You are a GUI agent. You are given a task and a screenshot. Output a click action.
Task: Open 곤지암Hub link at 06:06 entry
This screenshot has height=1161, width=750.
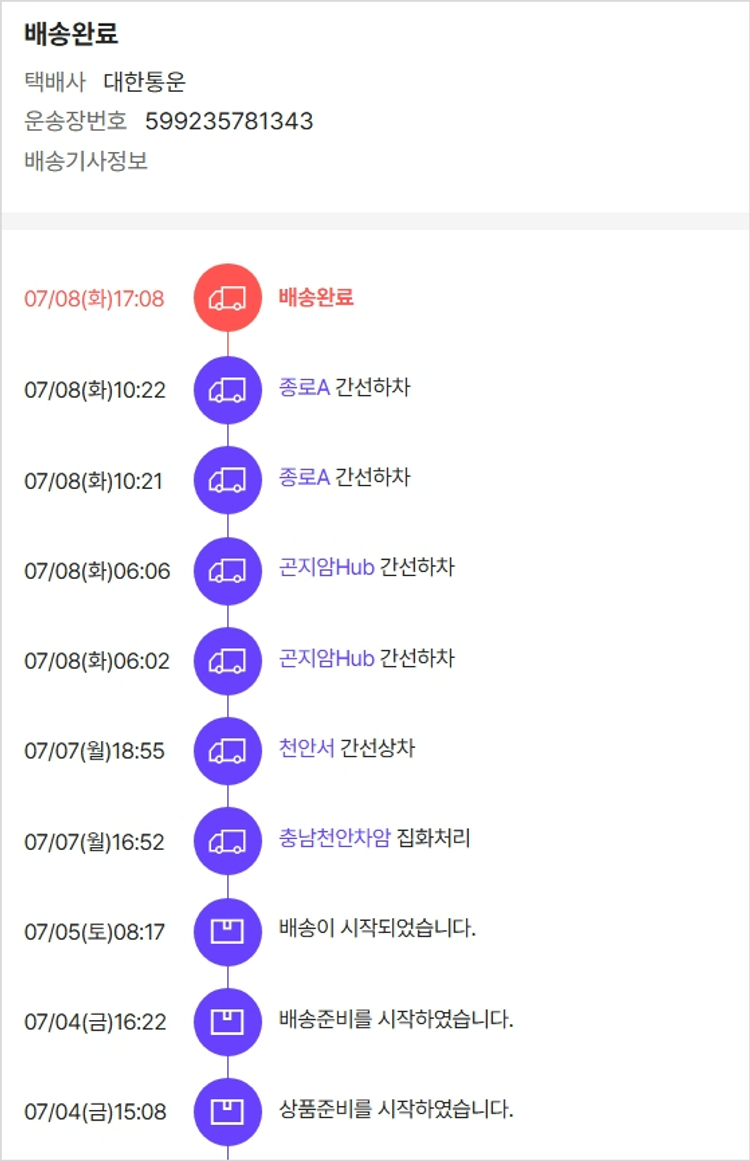pyautogui.click(x=327, y=567)
